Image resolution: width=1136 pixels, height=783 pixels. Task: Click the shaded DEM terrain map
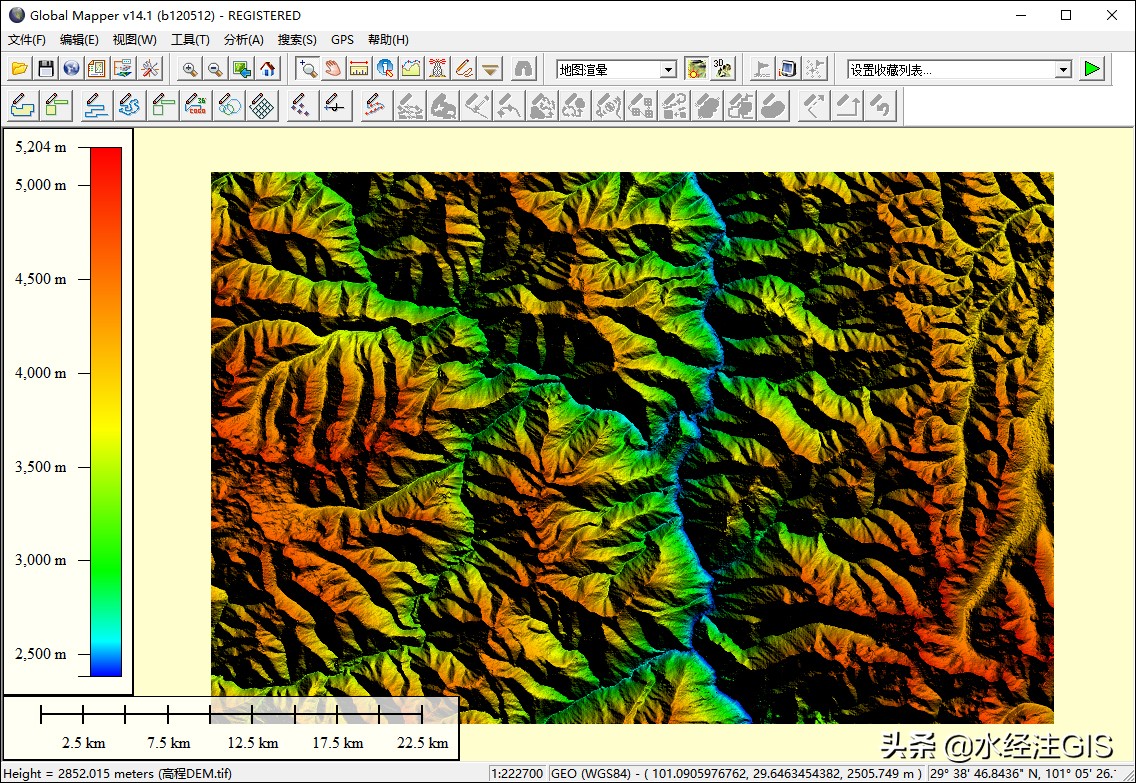[x=632, y=447]
